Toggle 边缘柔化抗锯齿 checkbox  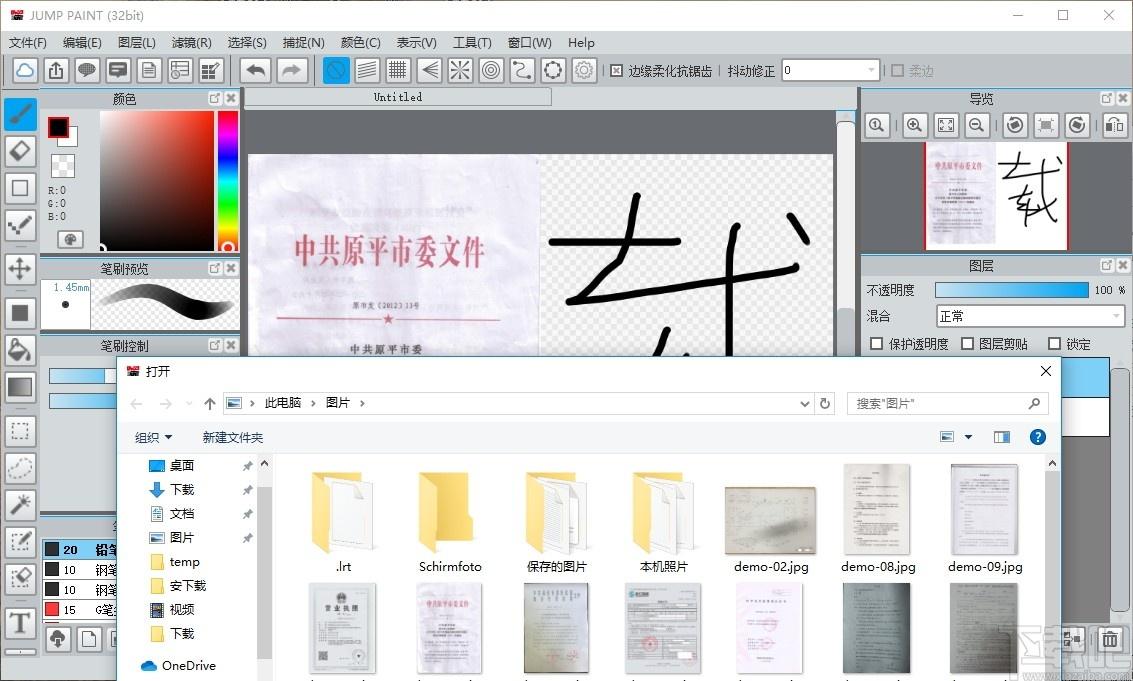(x=616, y=71)
